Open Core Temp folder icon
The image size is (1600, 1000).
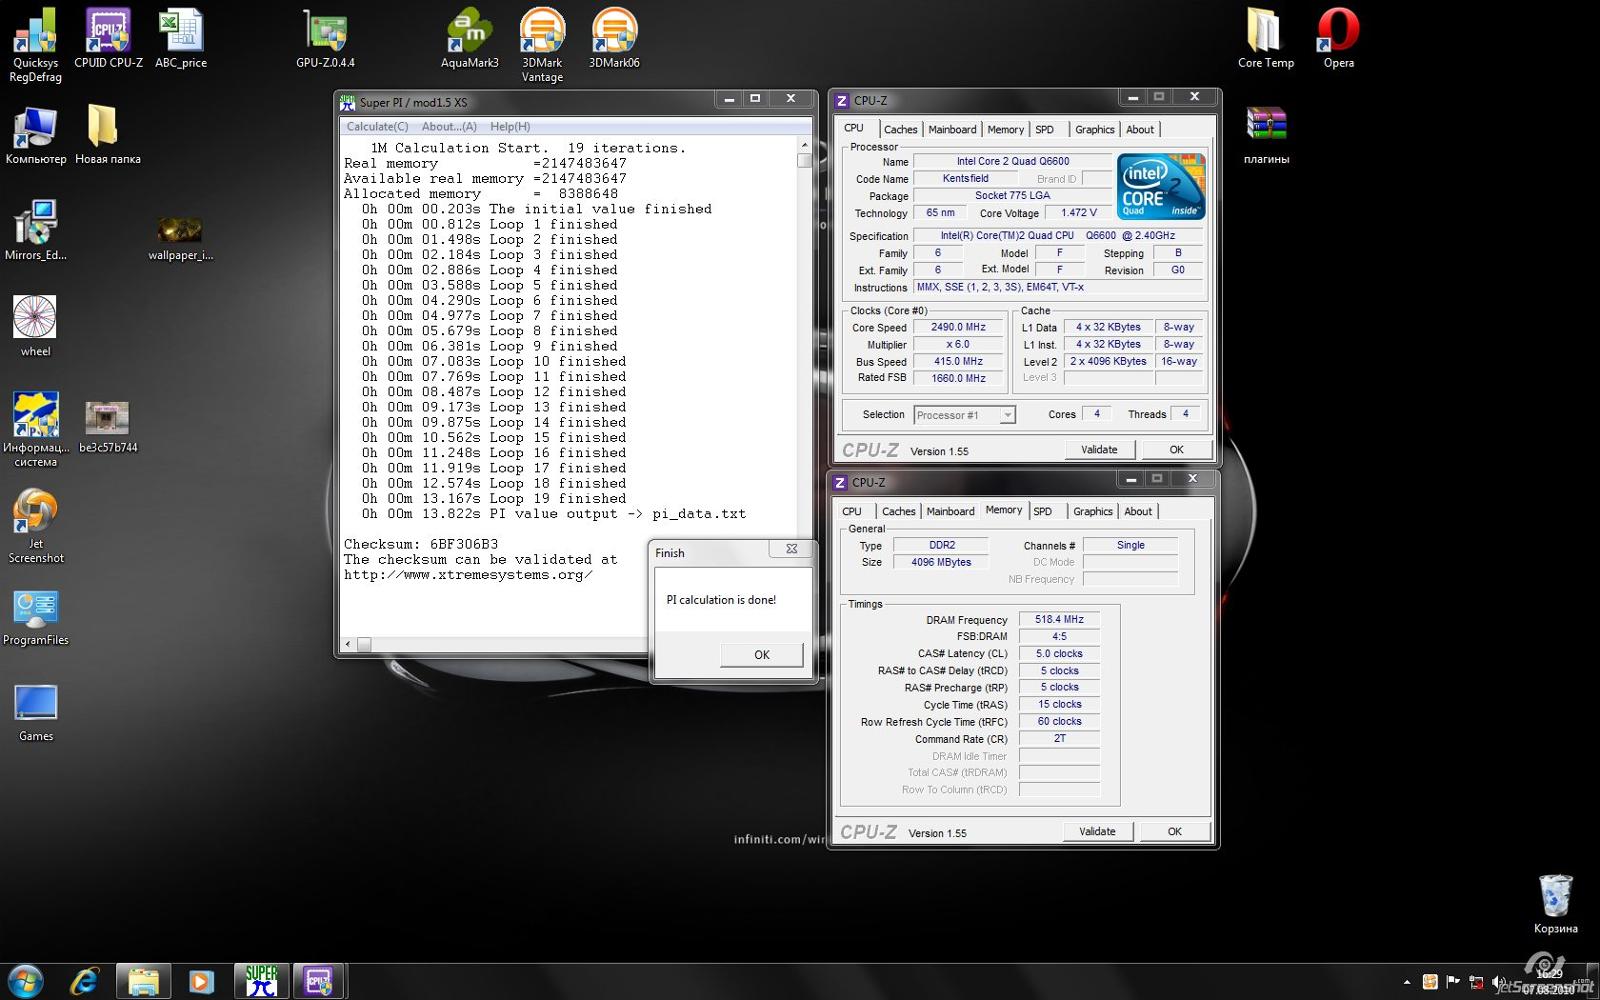(1266, 38)
